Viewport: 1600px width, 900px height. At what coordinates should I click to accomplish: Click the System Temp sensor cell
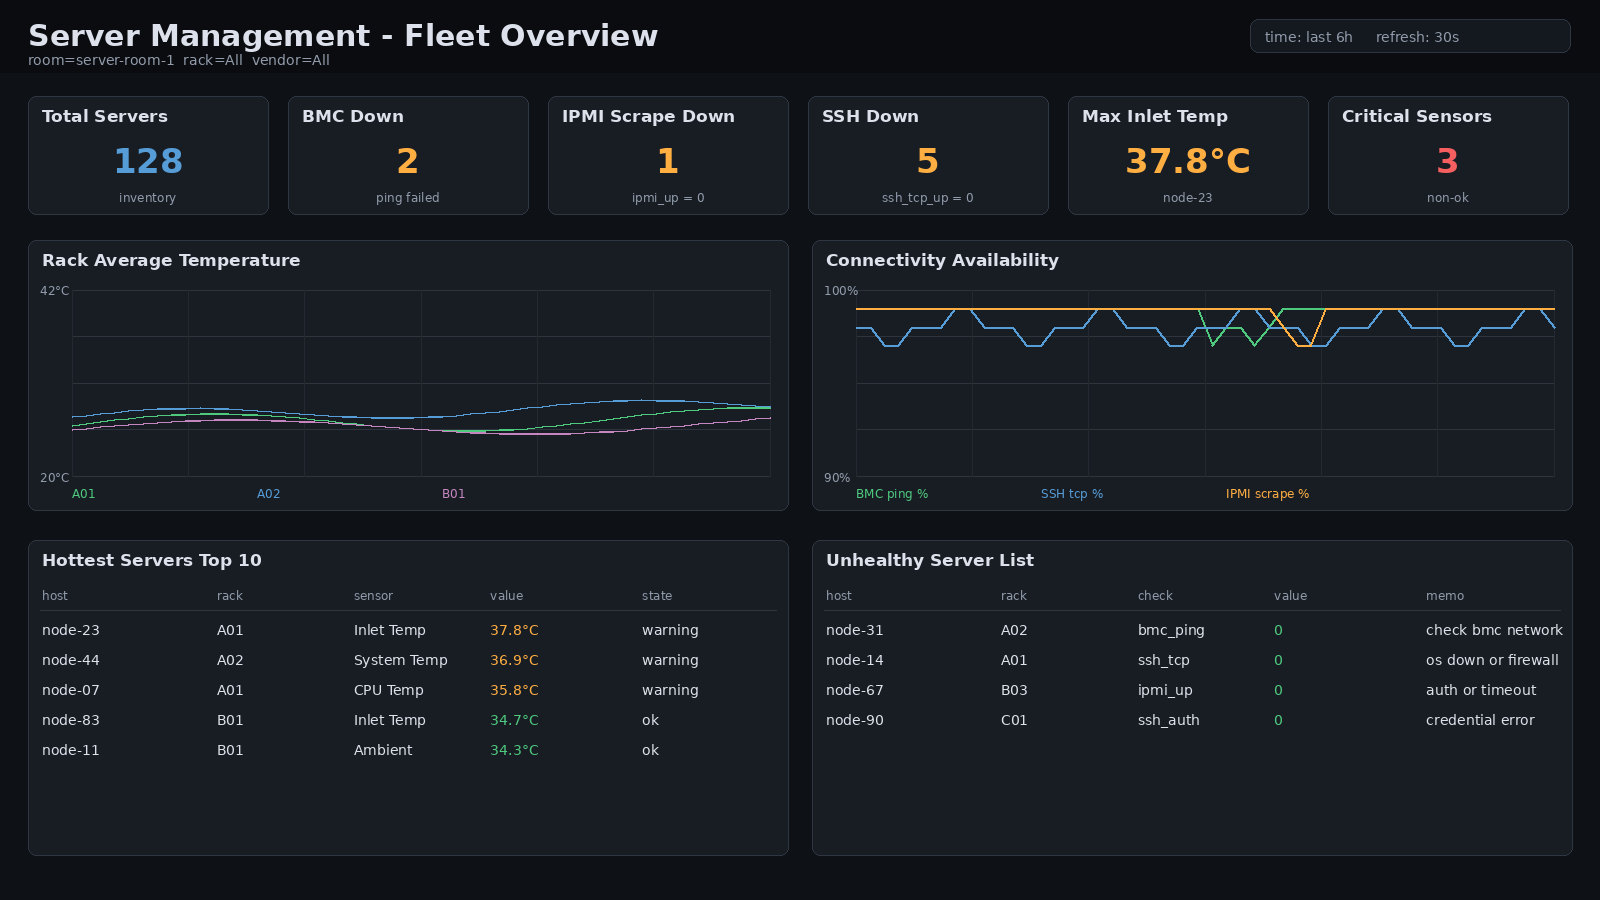(401, 660)
